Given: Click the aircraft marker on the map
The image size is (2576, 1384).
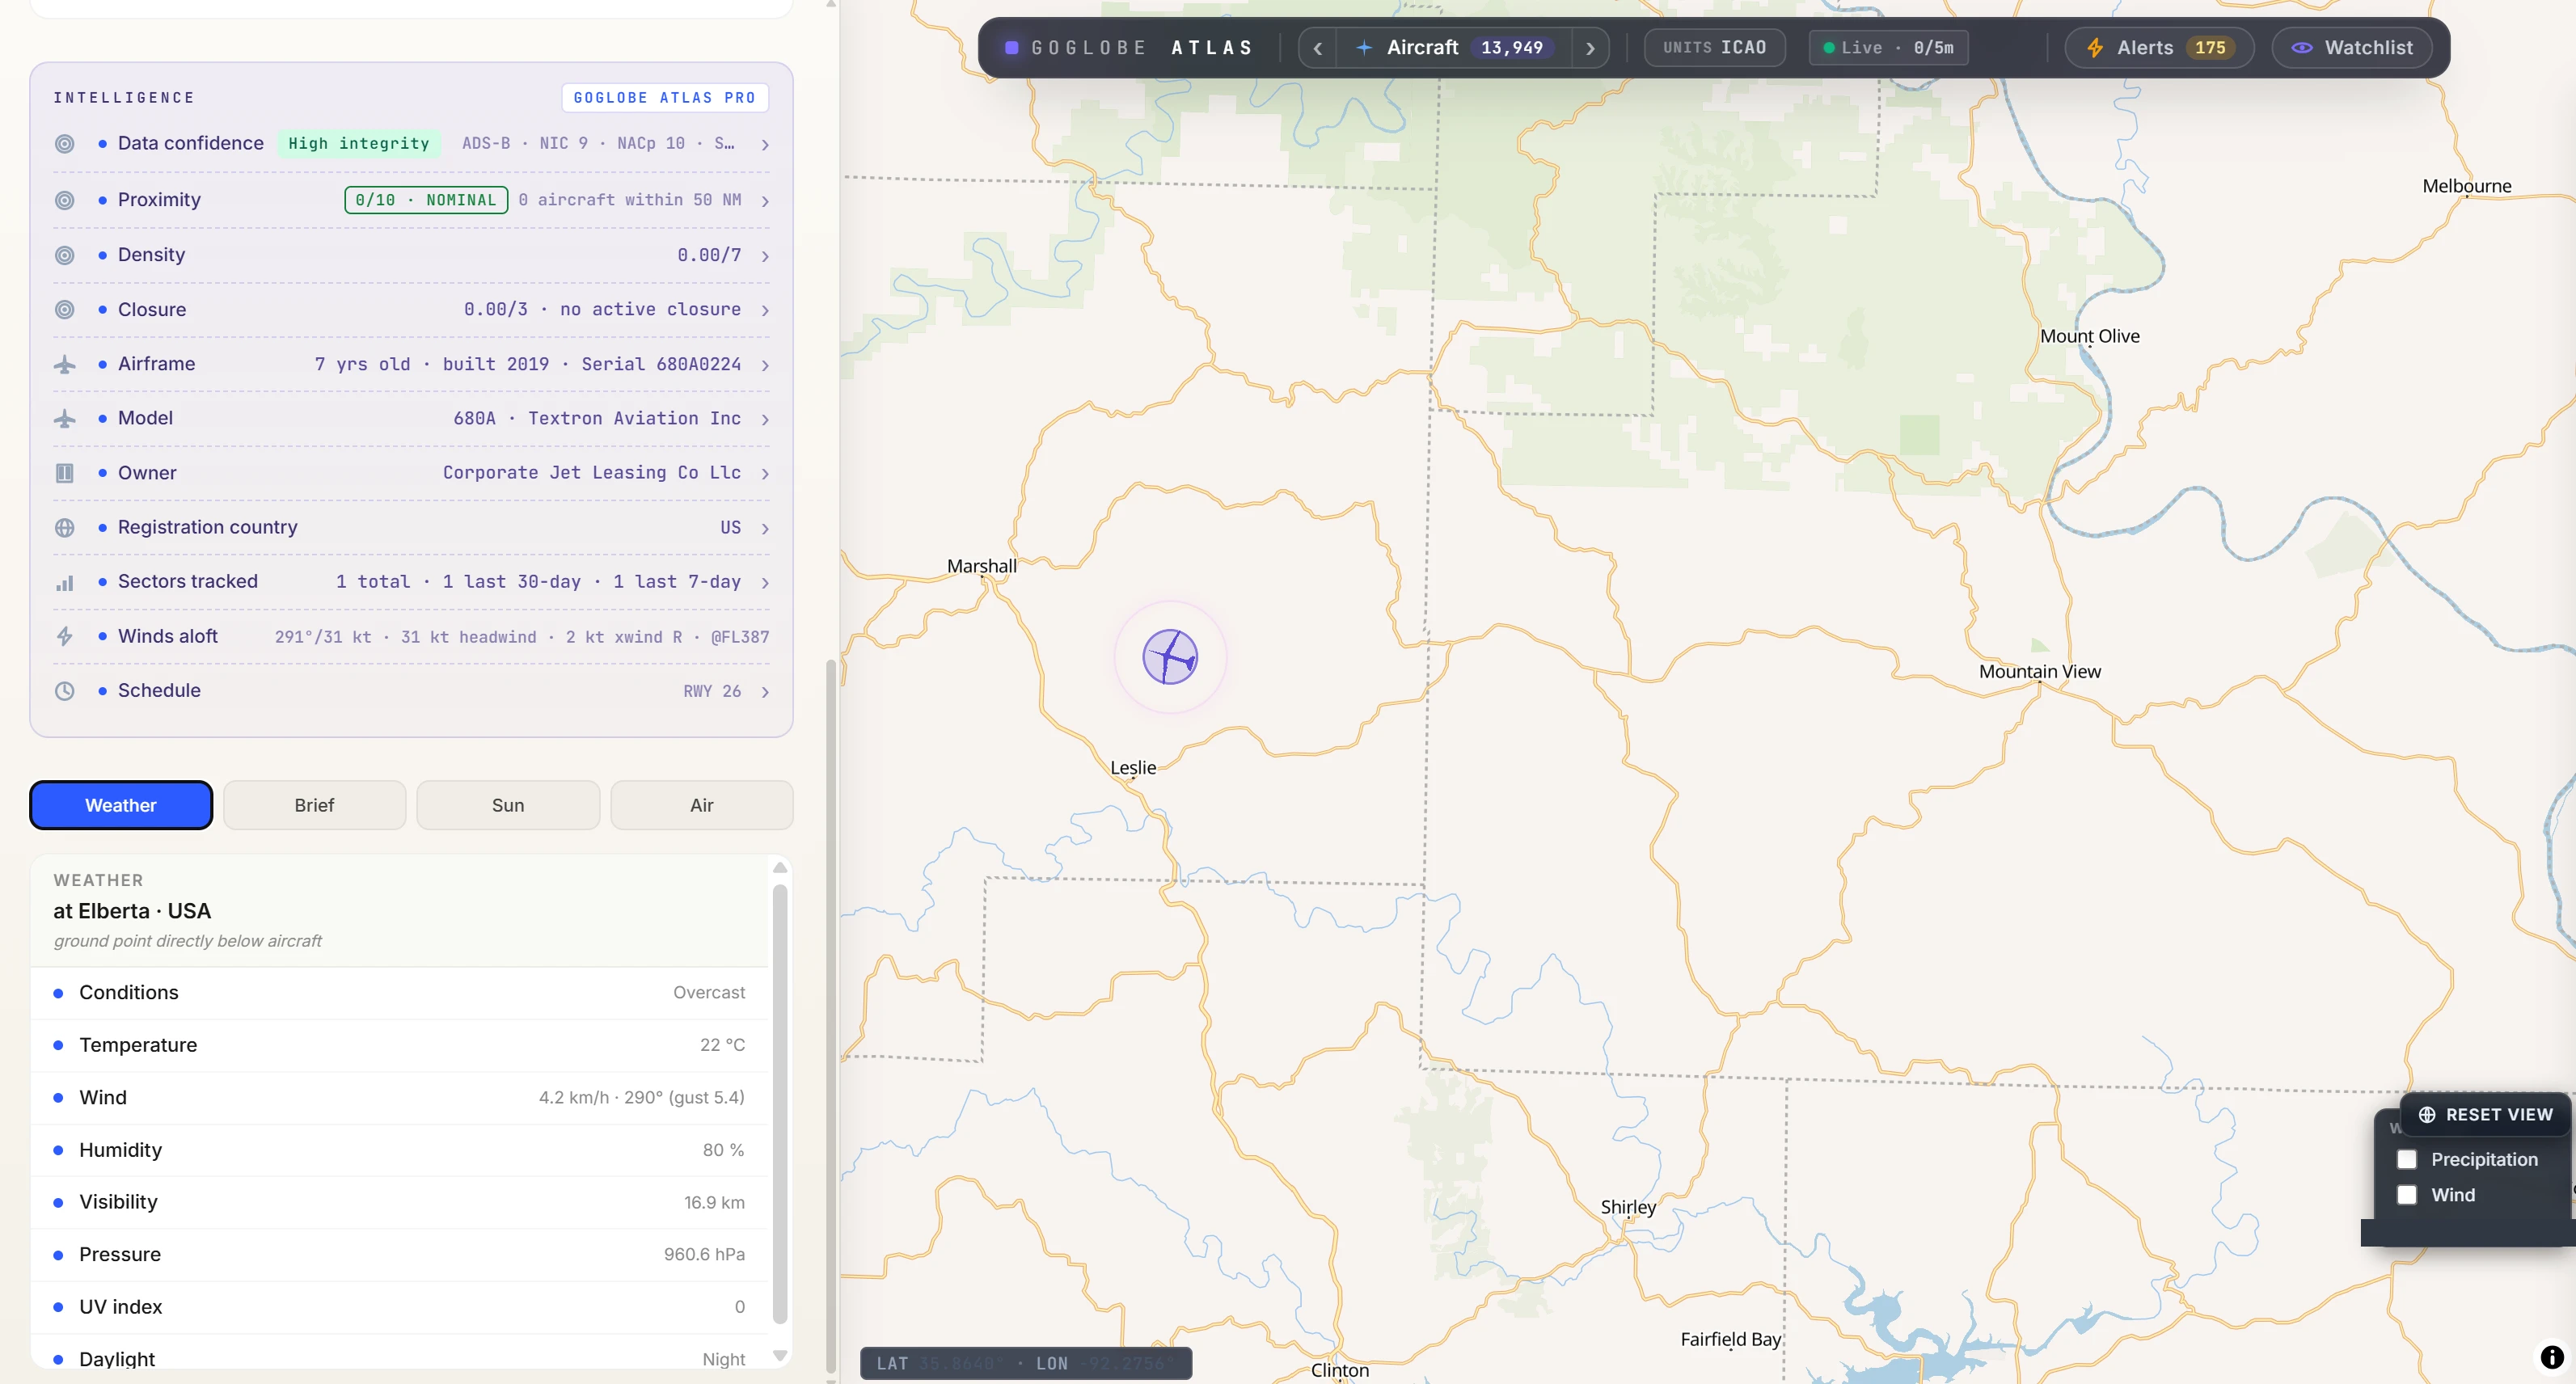Looking at the screenshot, I should (1170, 657).
